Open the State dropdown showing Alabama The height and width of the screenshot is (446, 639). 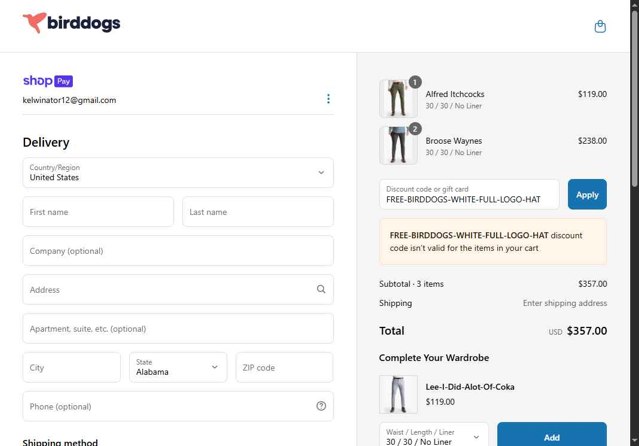point(178,367)
